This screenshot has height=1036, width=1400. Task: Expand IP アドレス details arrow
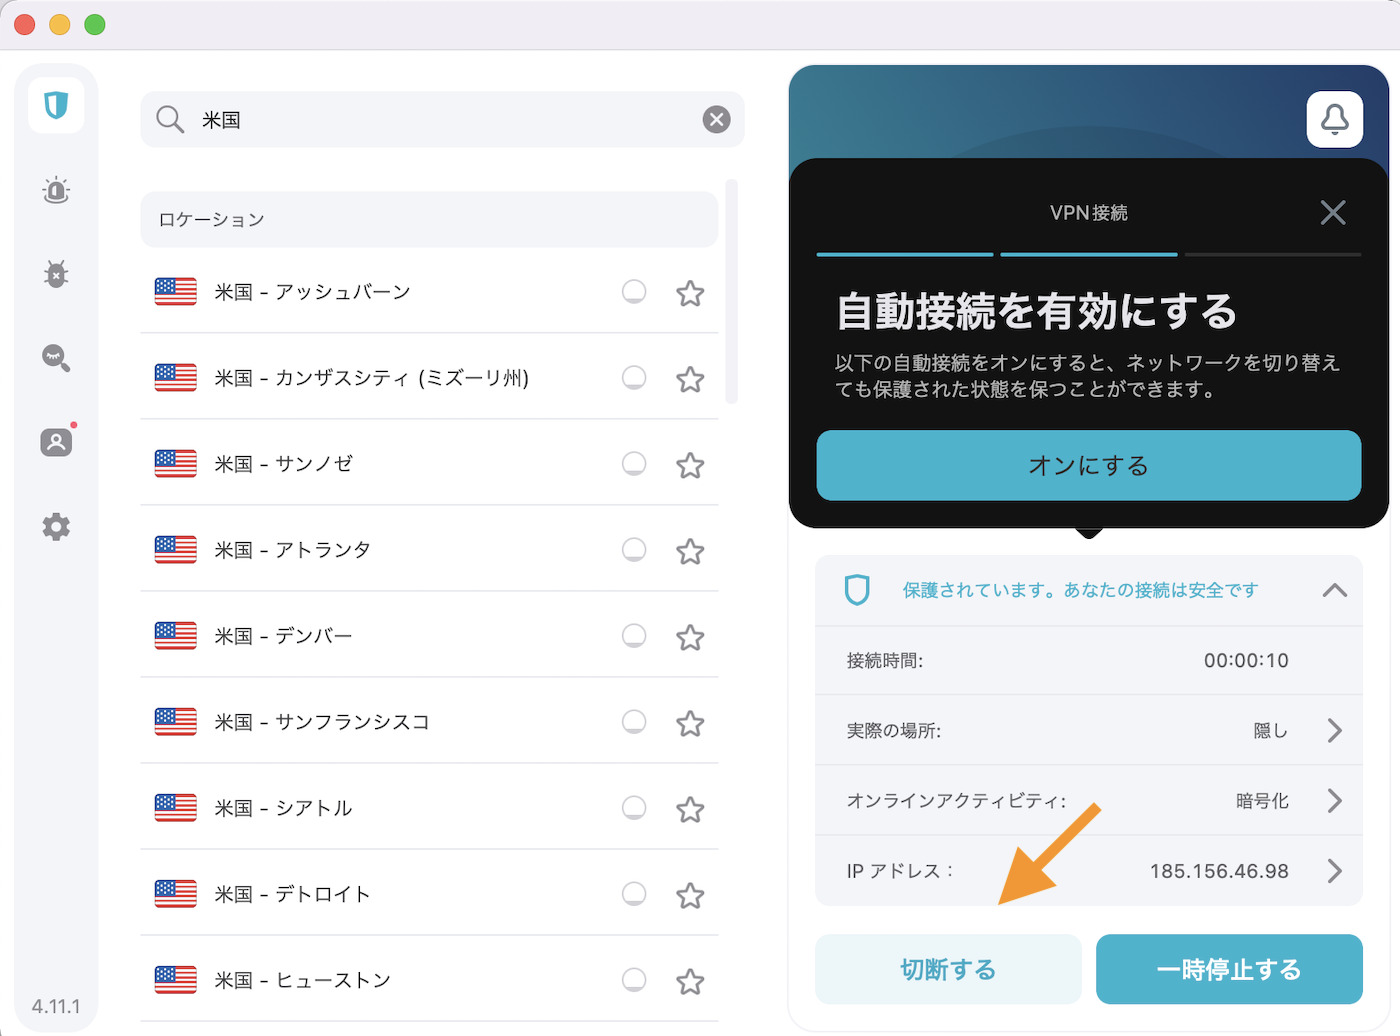pyautogui.click(x=1335, y=871)
